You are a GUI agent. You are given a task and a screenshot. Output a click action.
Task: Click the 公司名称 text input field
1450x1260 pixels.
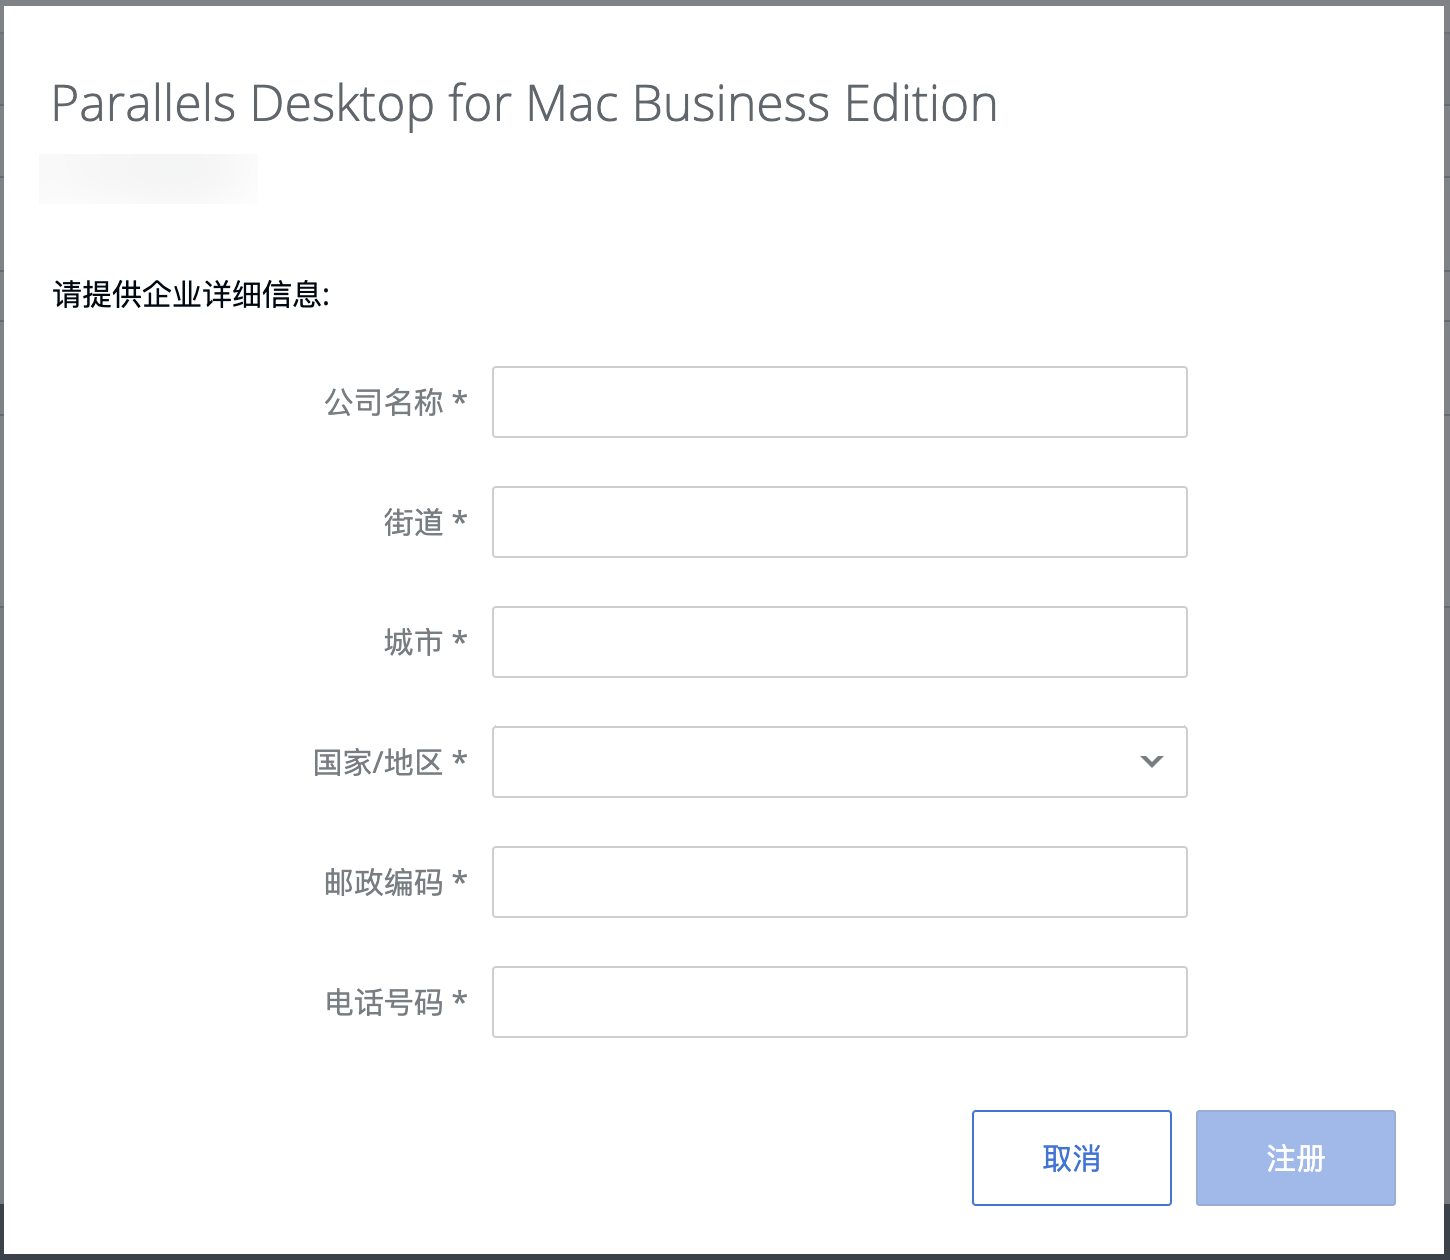point(839,402)
